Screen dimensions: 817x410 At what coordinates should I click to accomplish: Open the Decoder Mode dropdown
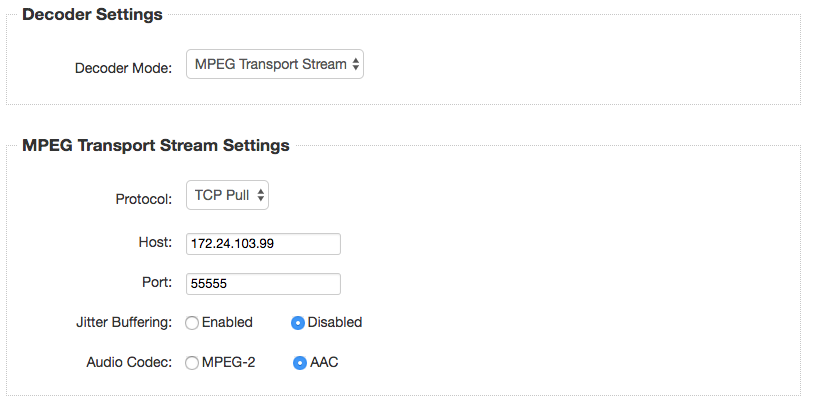coord(275,65)
